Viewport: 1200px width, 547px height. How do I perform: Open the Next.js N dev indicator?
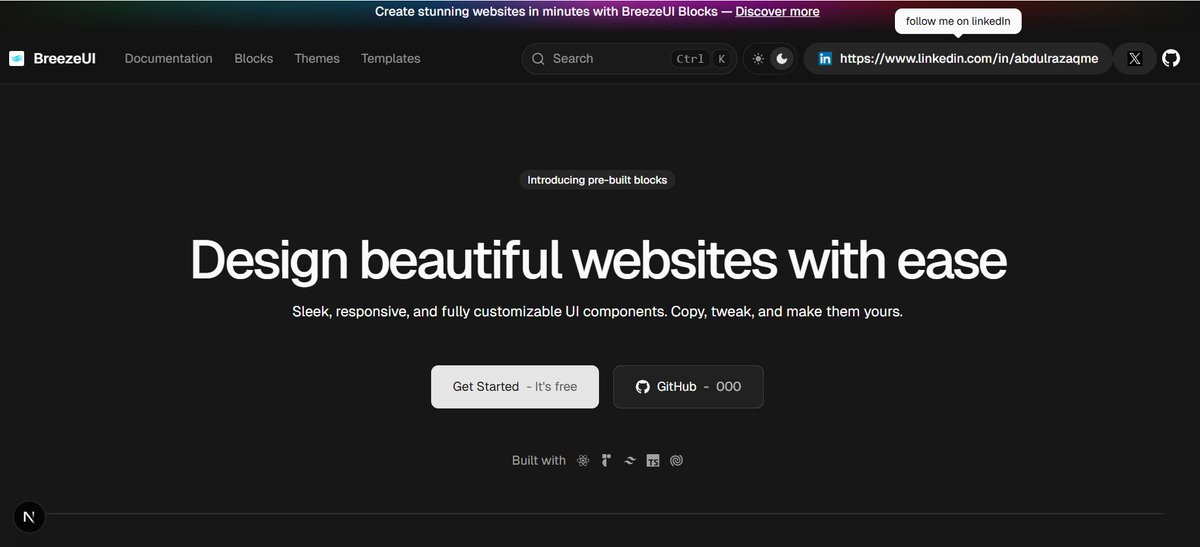click(29, 517)
